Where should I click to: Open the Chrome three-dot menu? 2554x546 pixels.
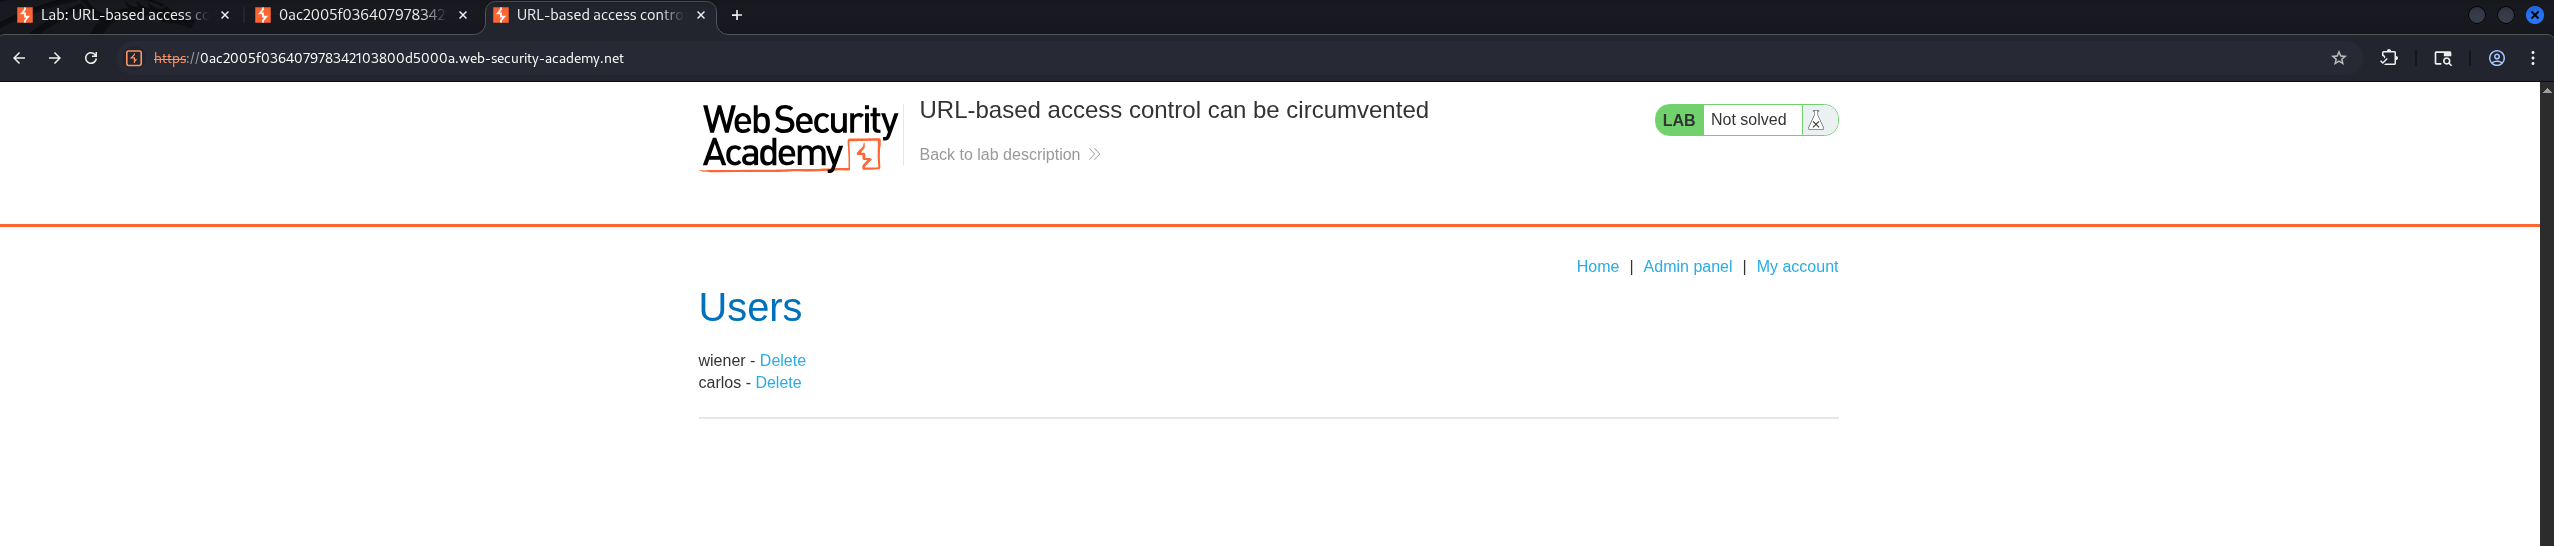coord(2532,58)
